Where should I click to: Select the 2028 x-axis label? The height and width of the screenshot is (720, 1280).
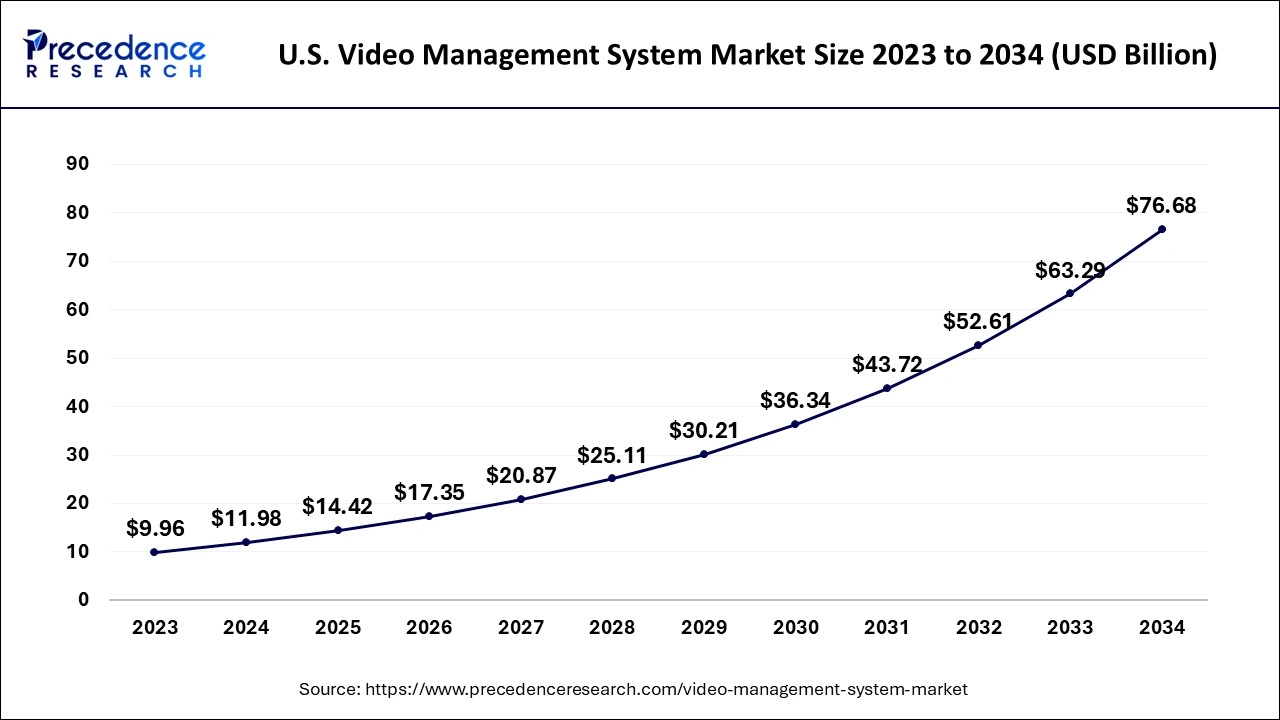pyautogui.click(x=612, y=628)
